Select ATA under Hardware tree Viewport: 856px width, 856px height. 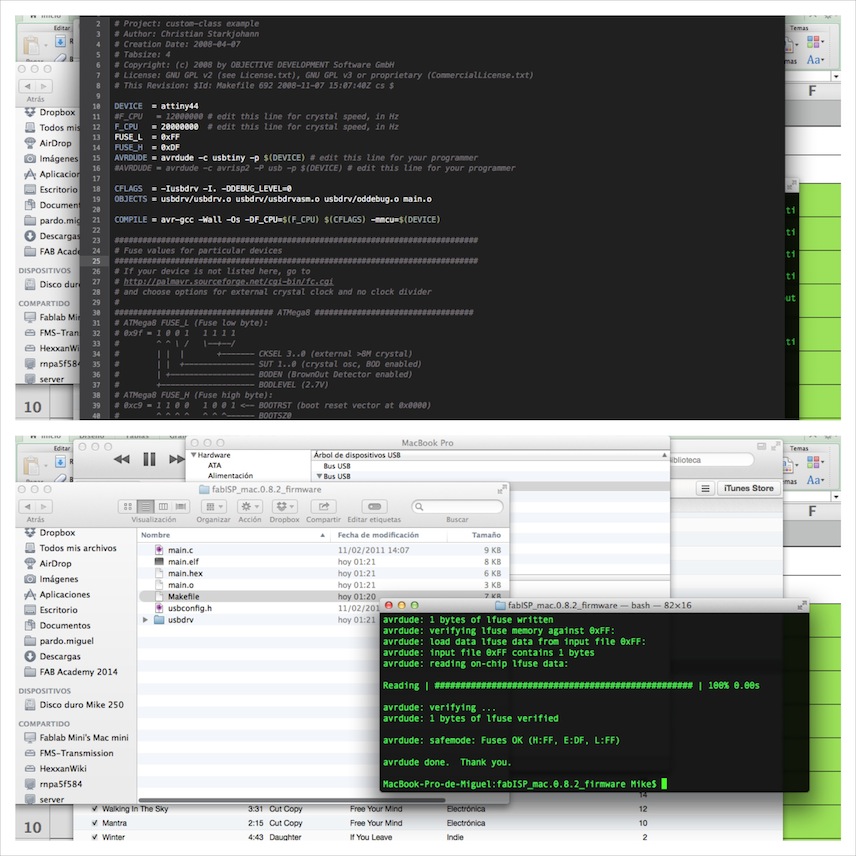point(215,466)
